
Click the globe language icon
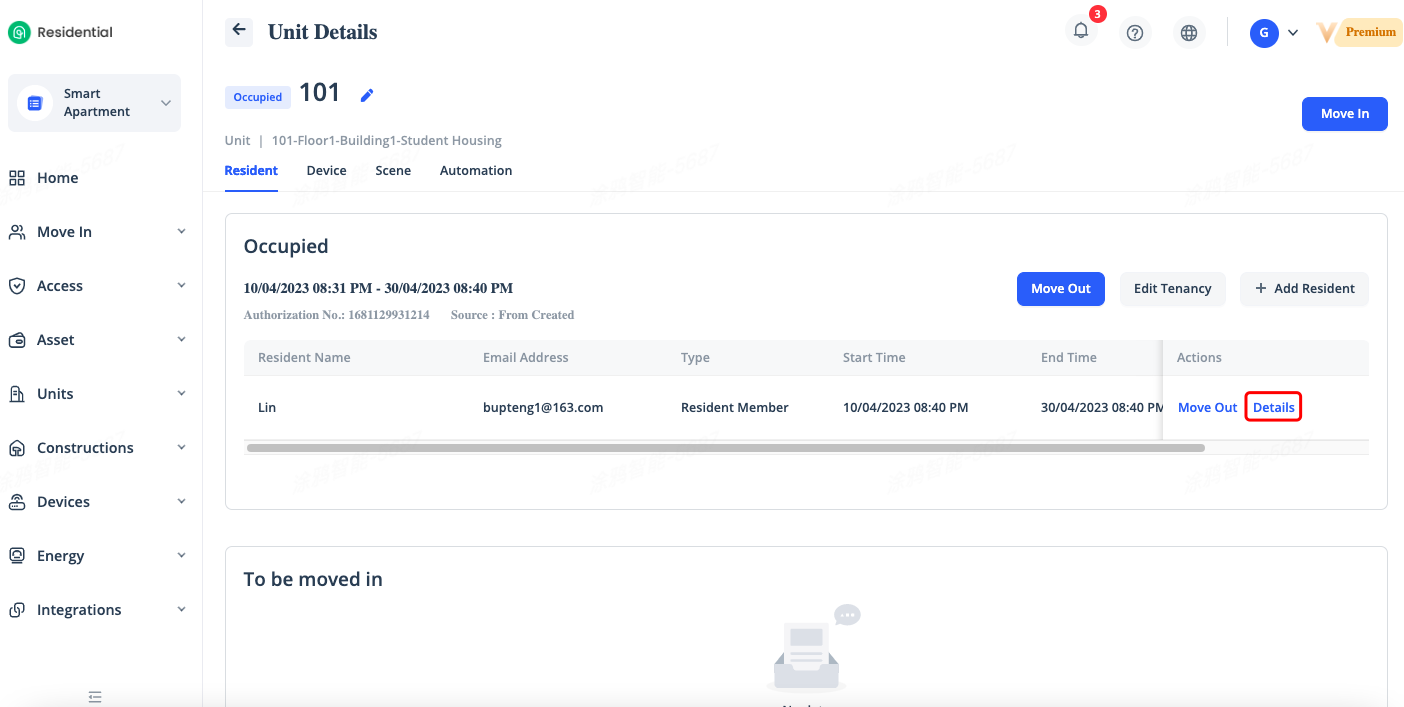click(x=1188, y=33)
